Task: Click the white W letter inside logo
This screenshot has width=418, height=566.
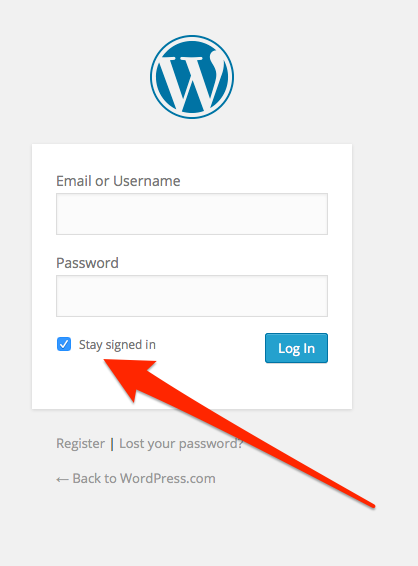Action: pos(193,80)
